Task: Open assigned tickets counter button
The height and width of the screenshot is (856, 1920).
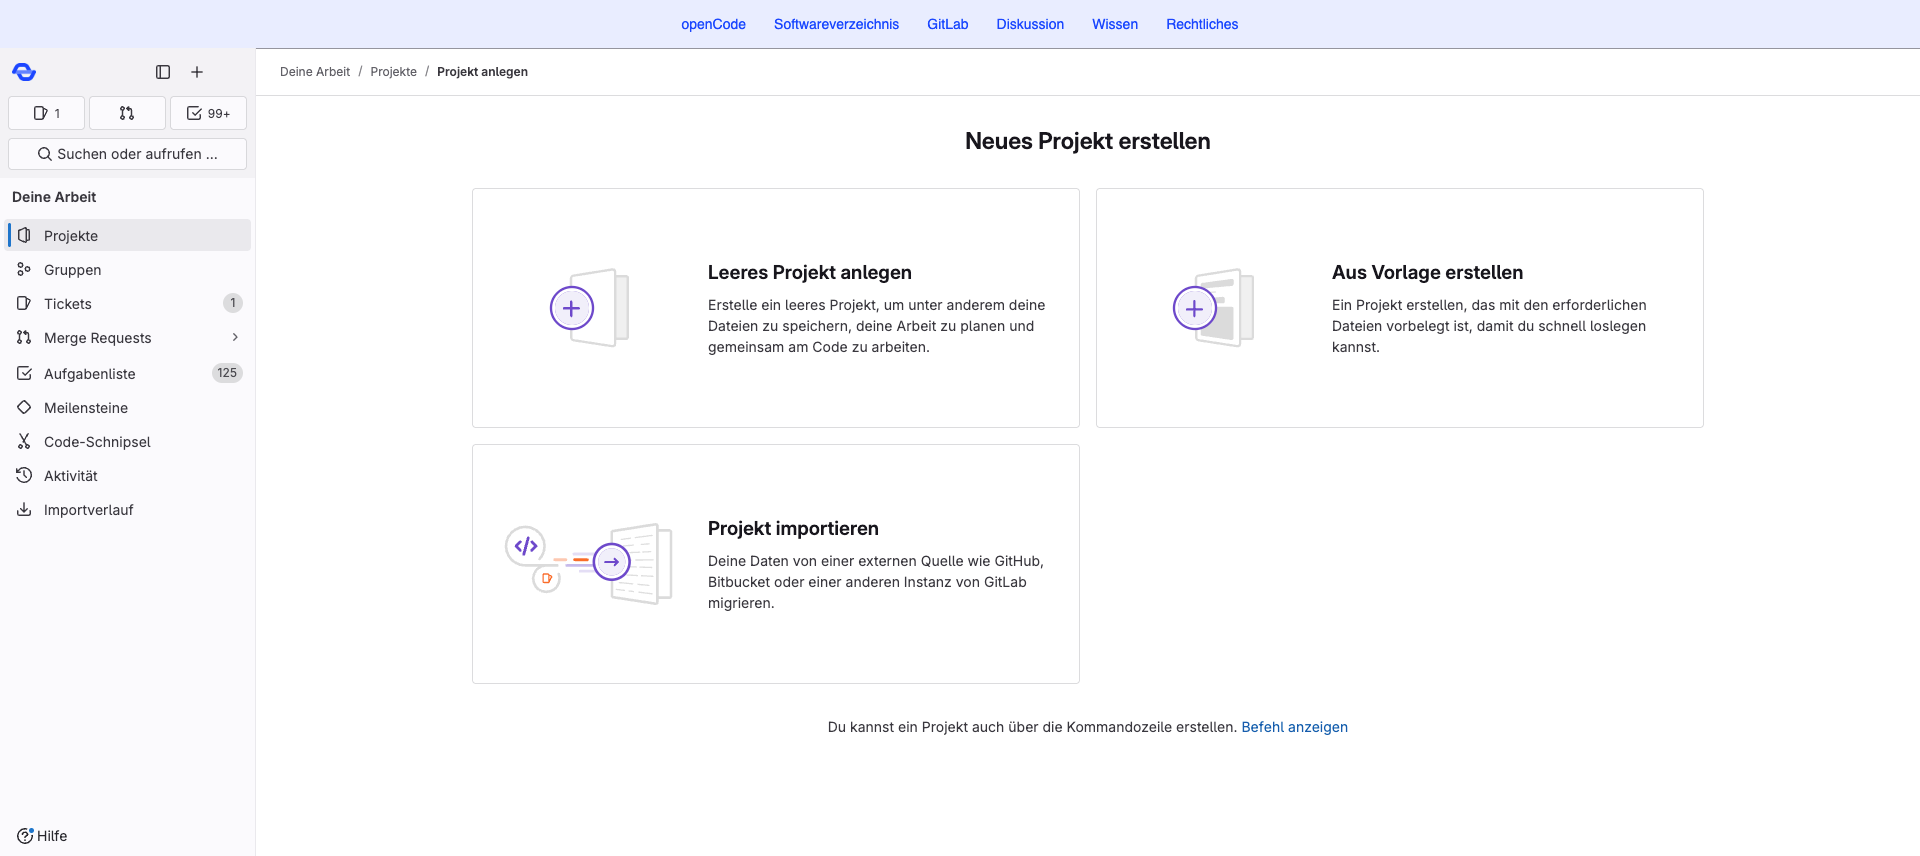Action: (x=46, y=113)
